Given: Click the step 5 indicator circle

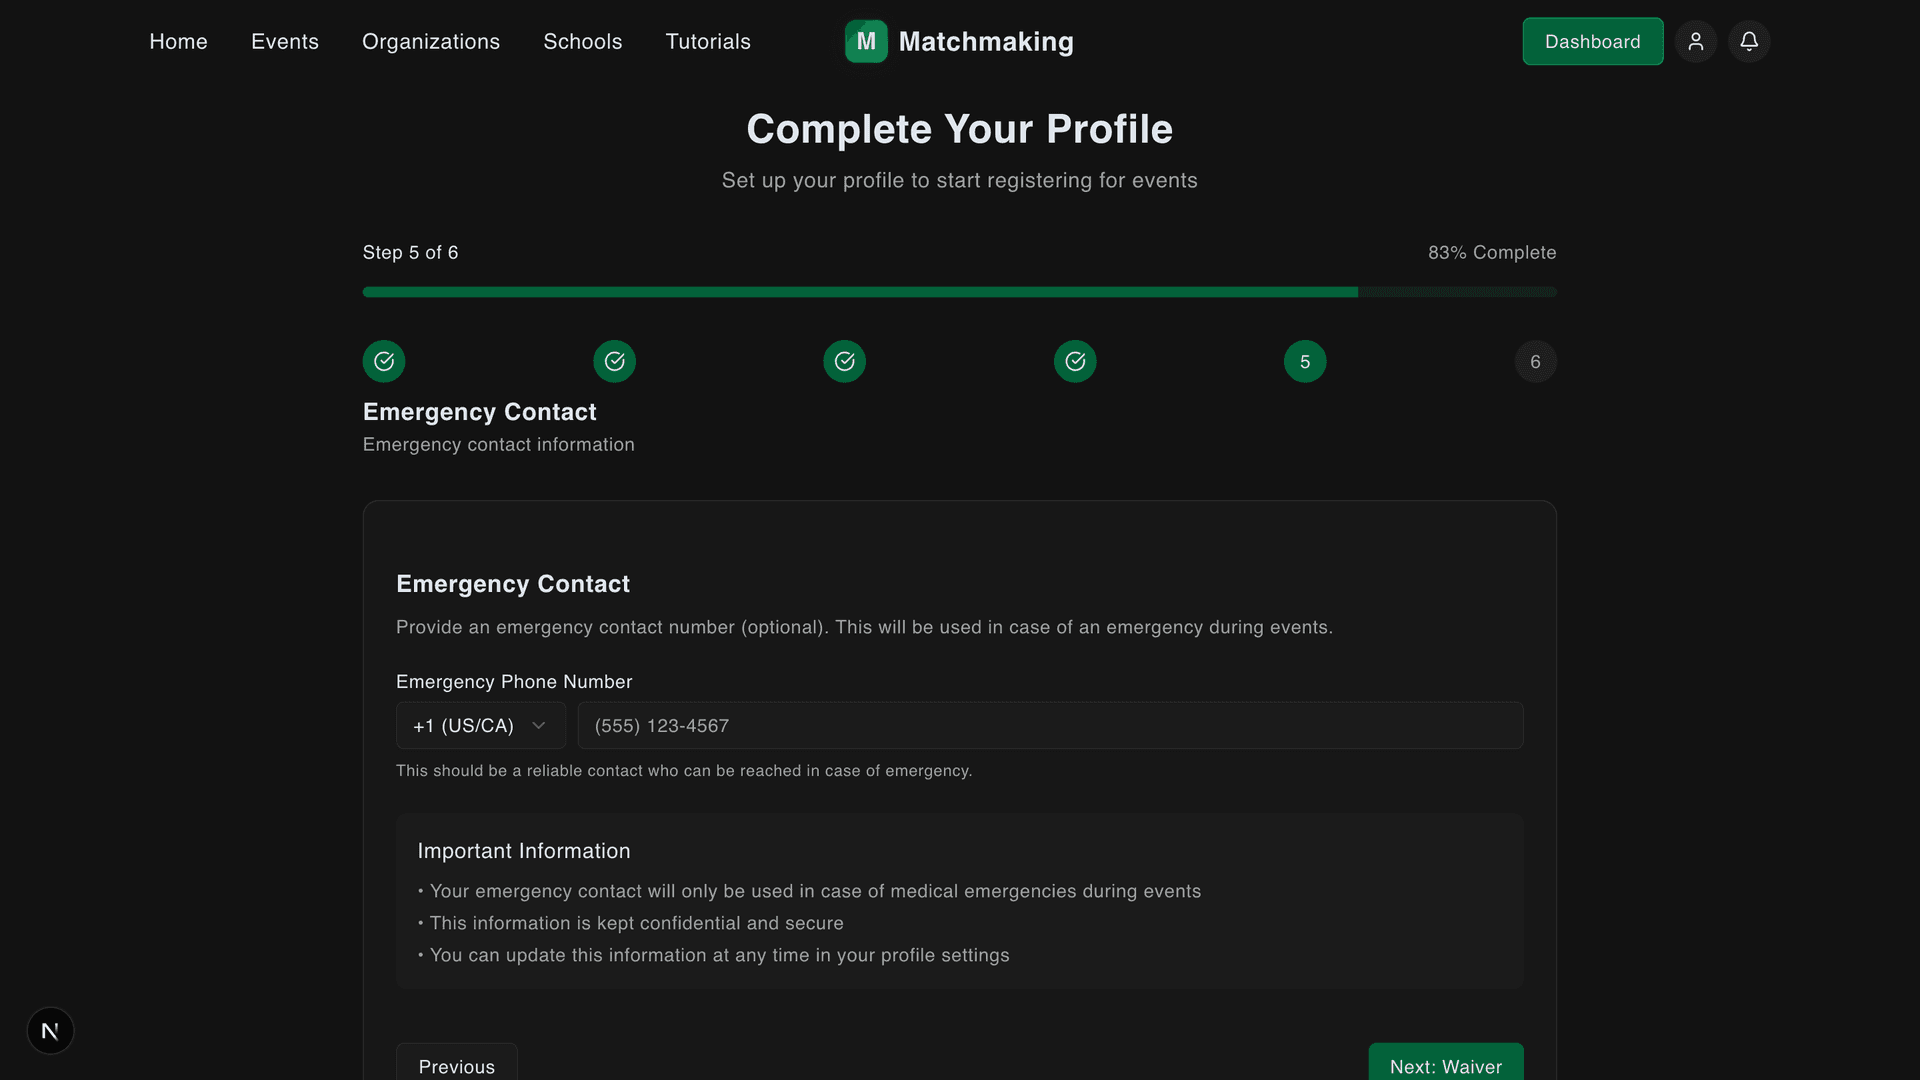Looking at the screenshot, I should click(1305, 361).
